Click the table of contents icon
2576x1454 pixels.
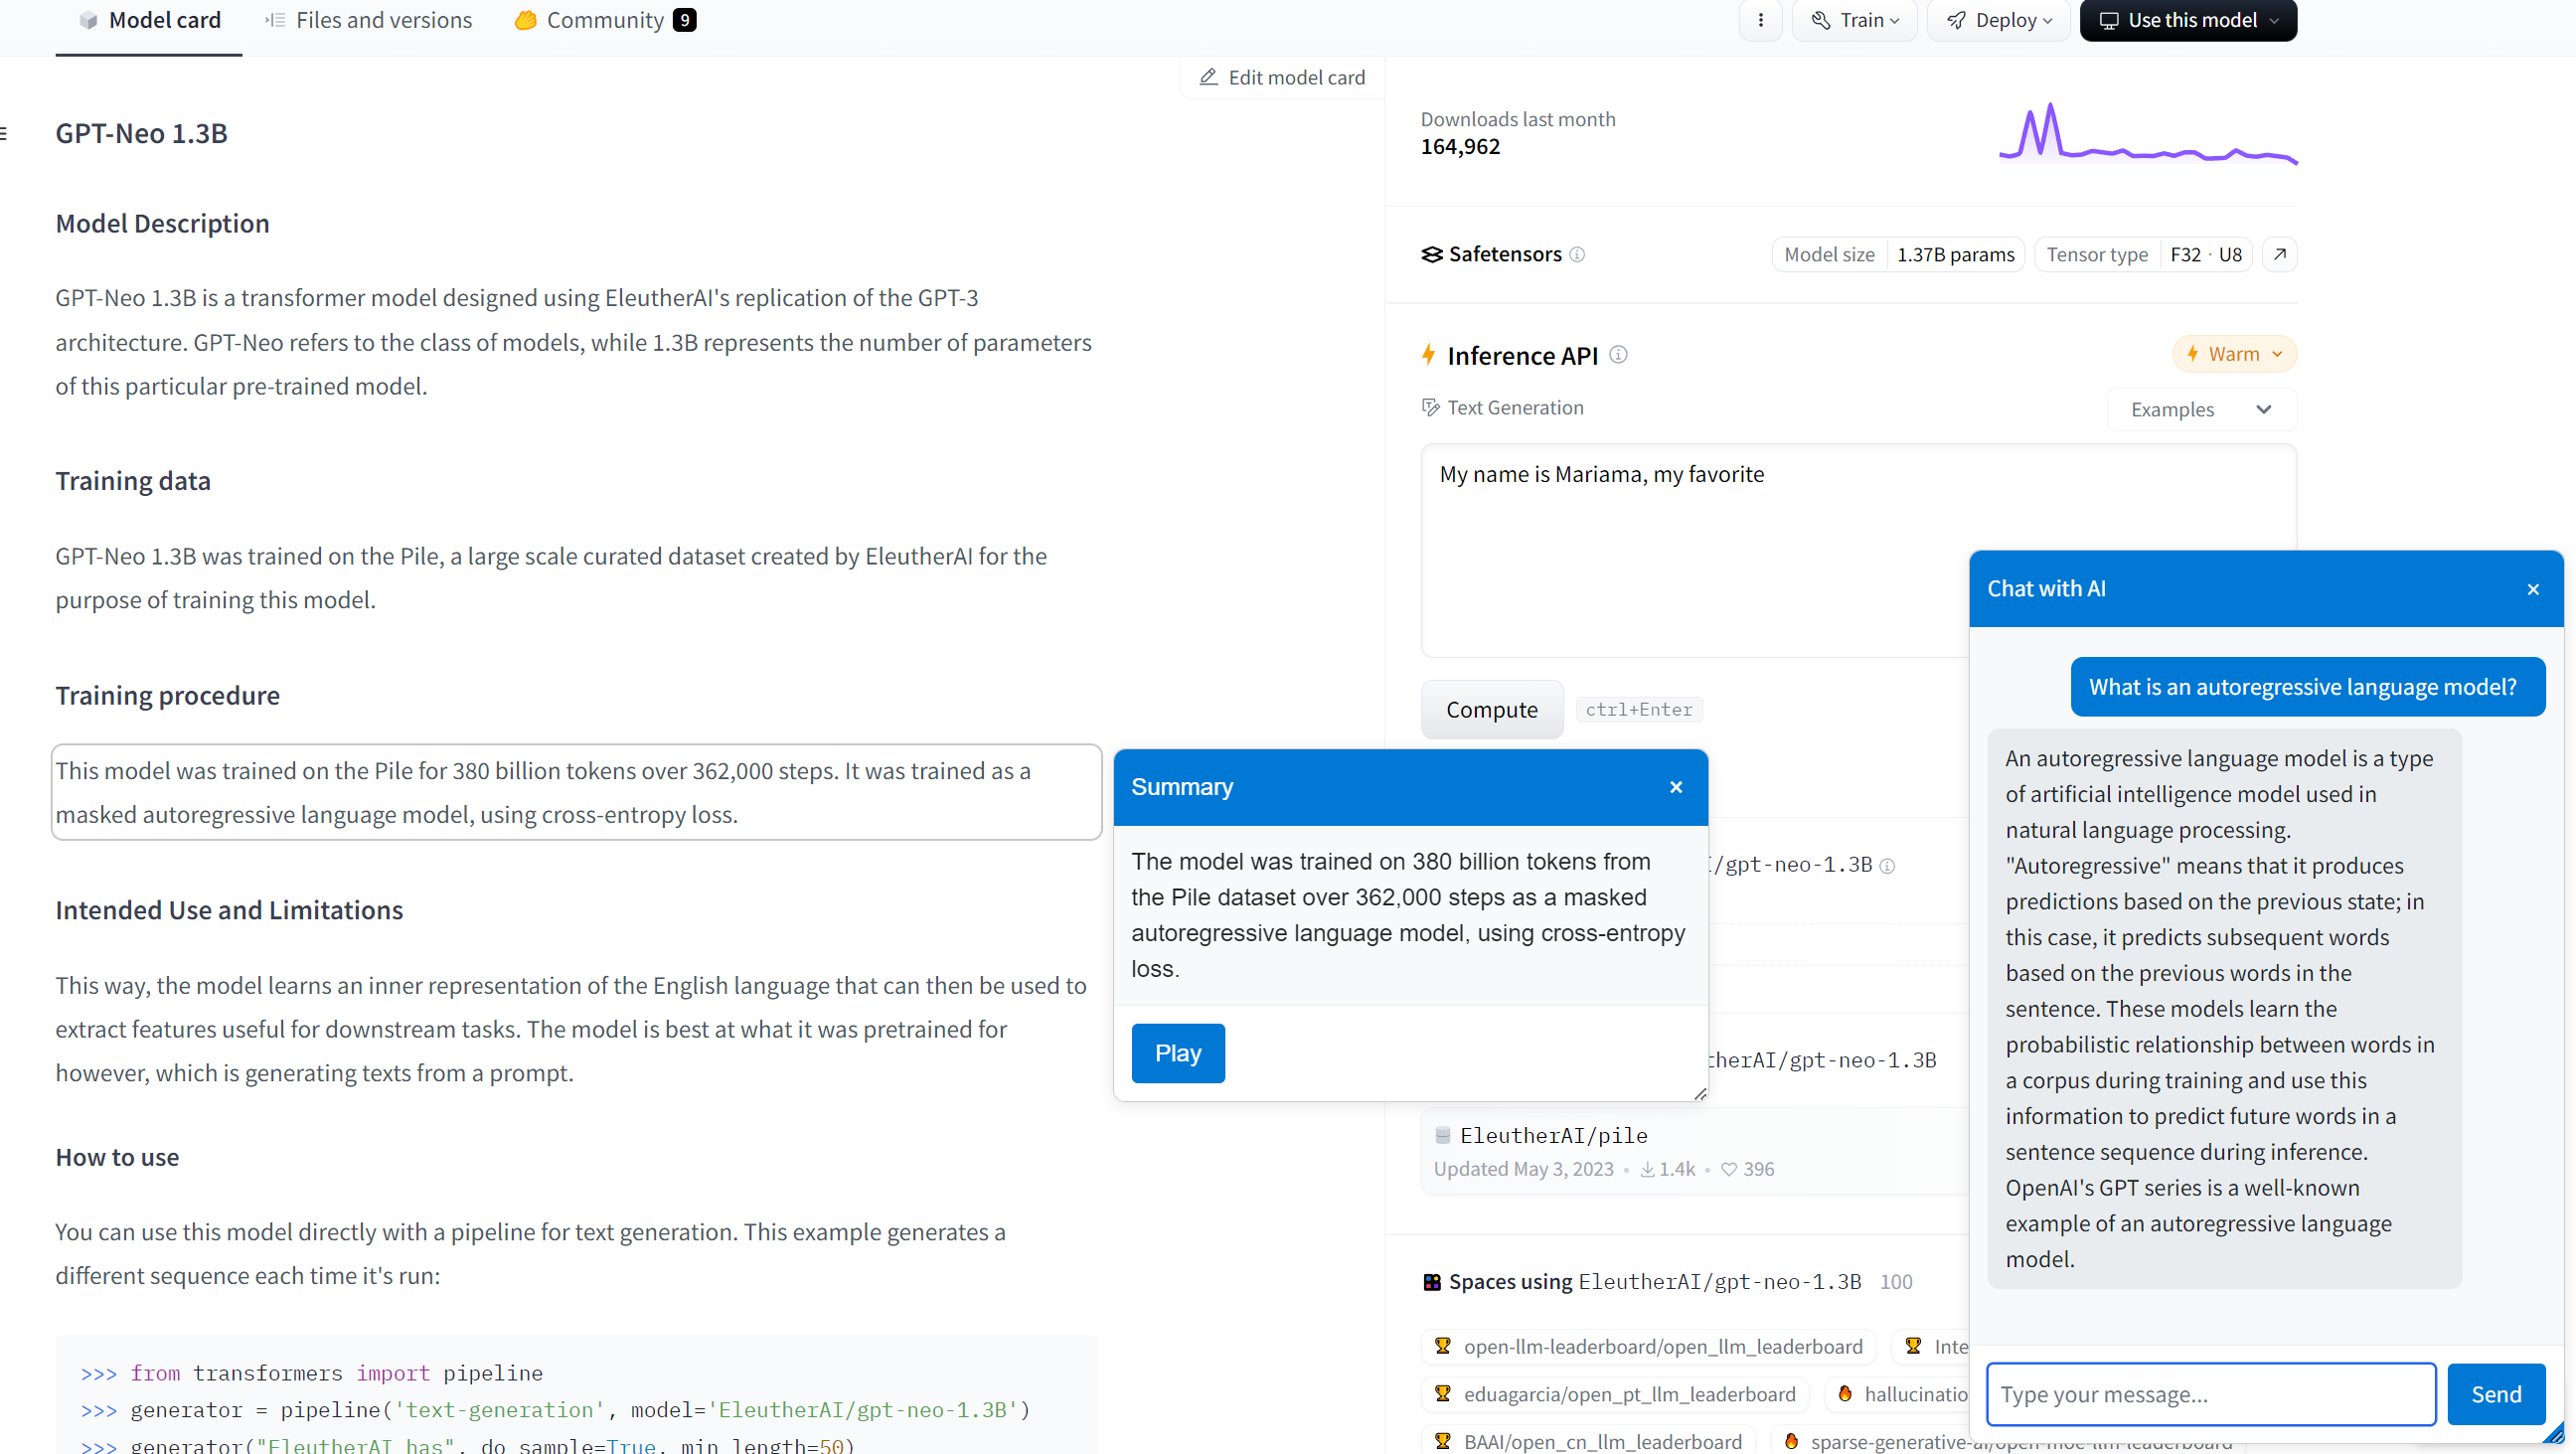(4, 133)
